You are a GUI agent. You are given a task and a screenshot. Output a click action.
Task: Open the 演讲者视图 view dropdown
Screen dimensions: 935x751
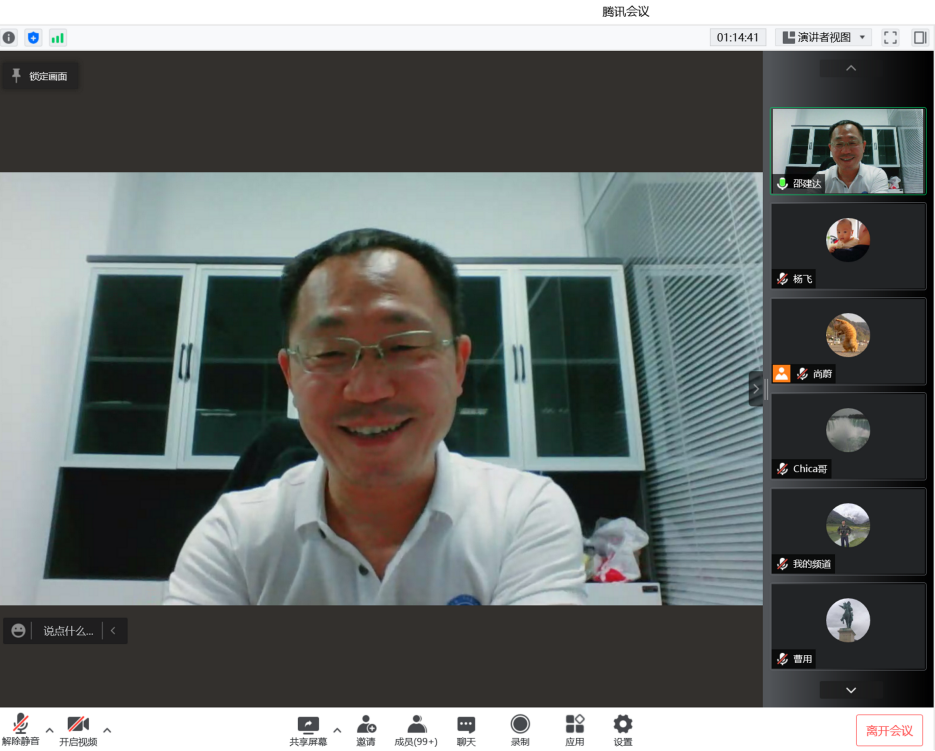tap(823, 38)
